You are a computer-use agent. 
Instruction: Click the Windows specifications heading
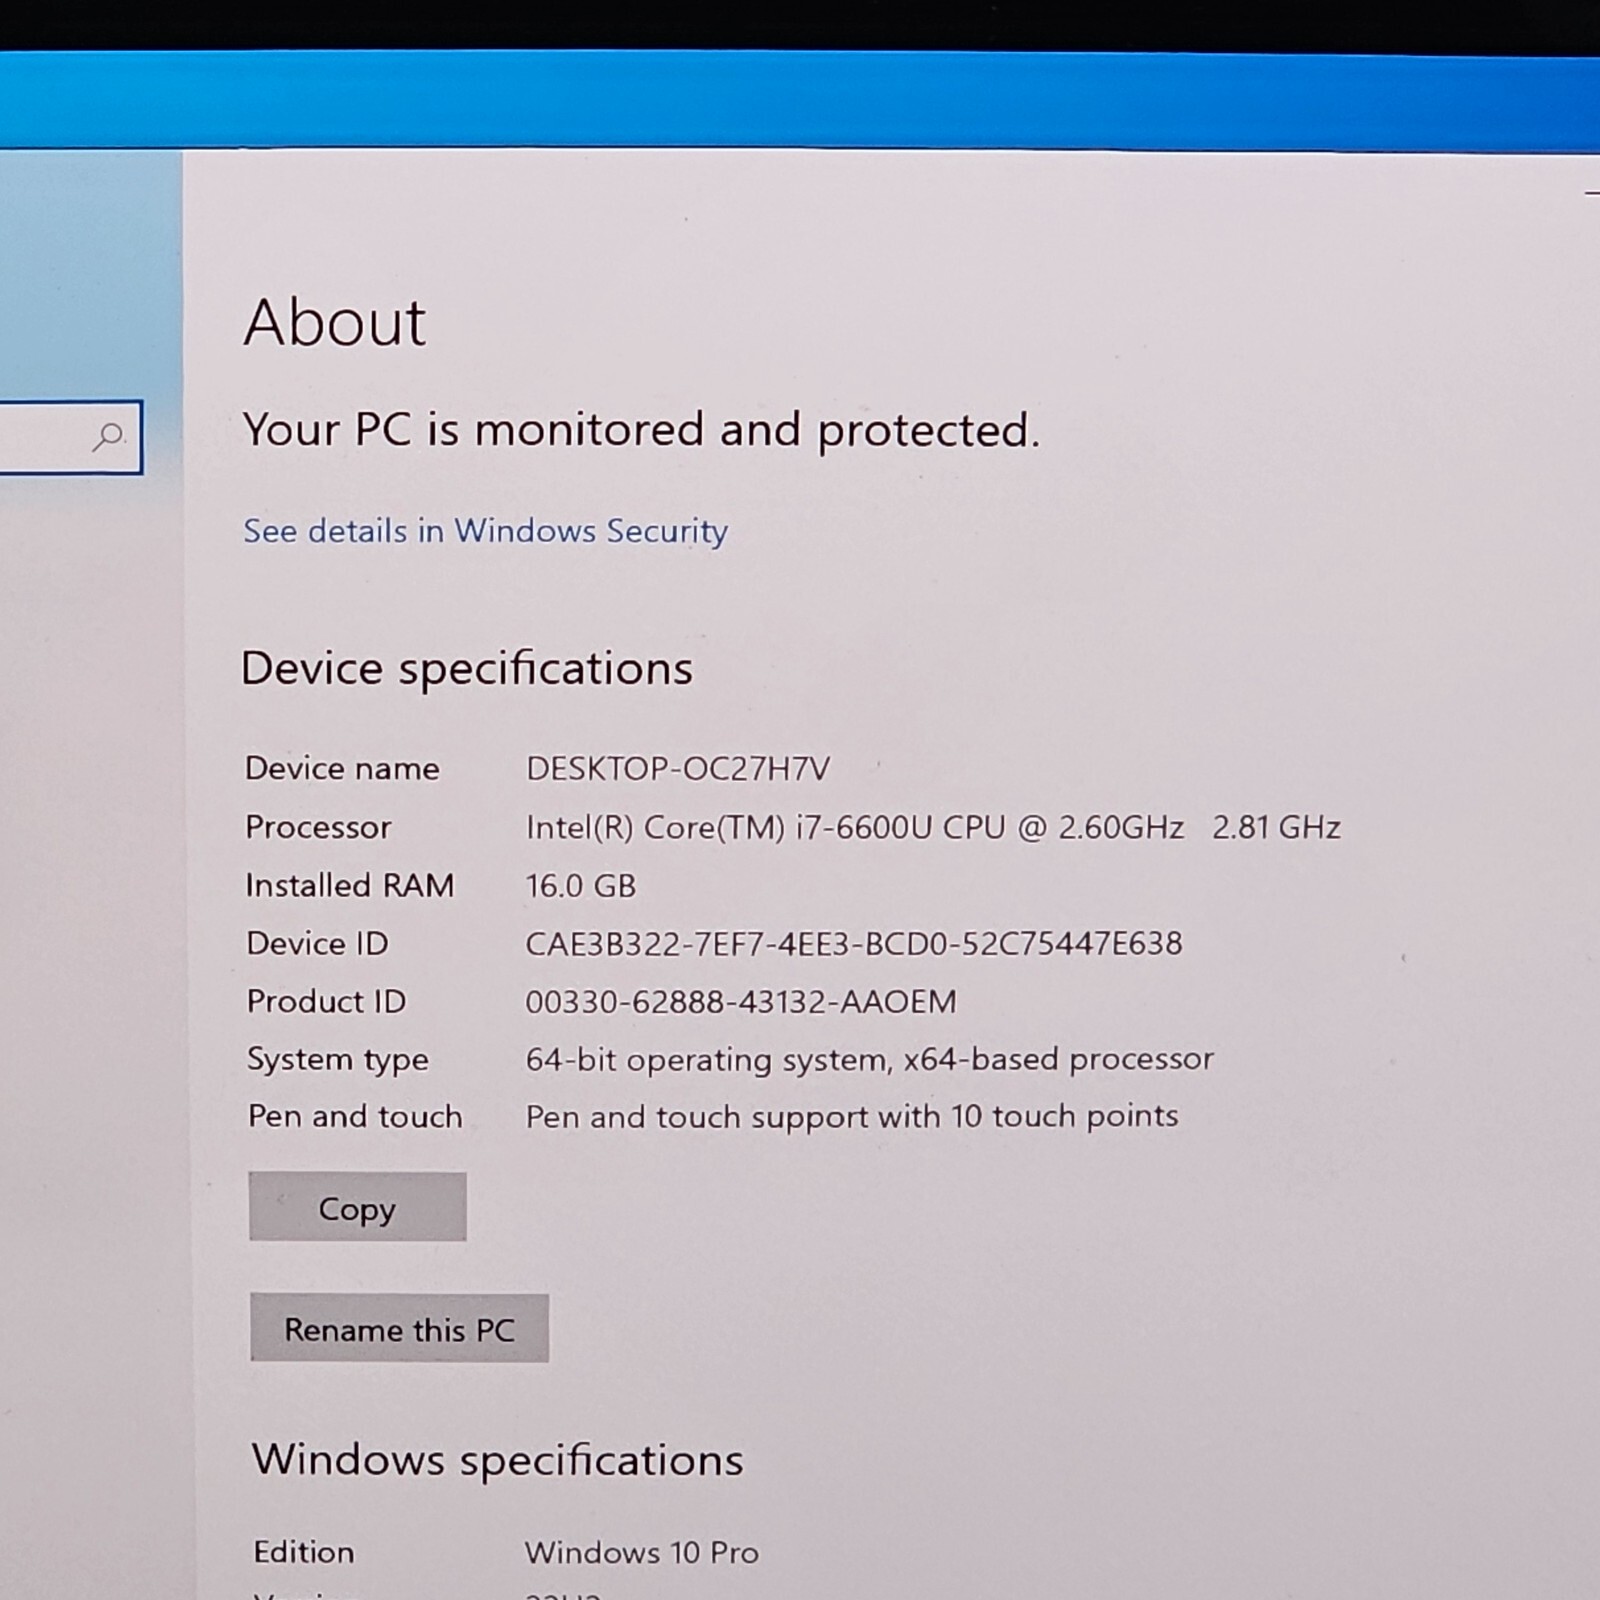tap(497, 1460)
